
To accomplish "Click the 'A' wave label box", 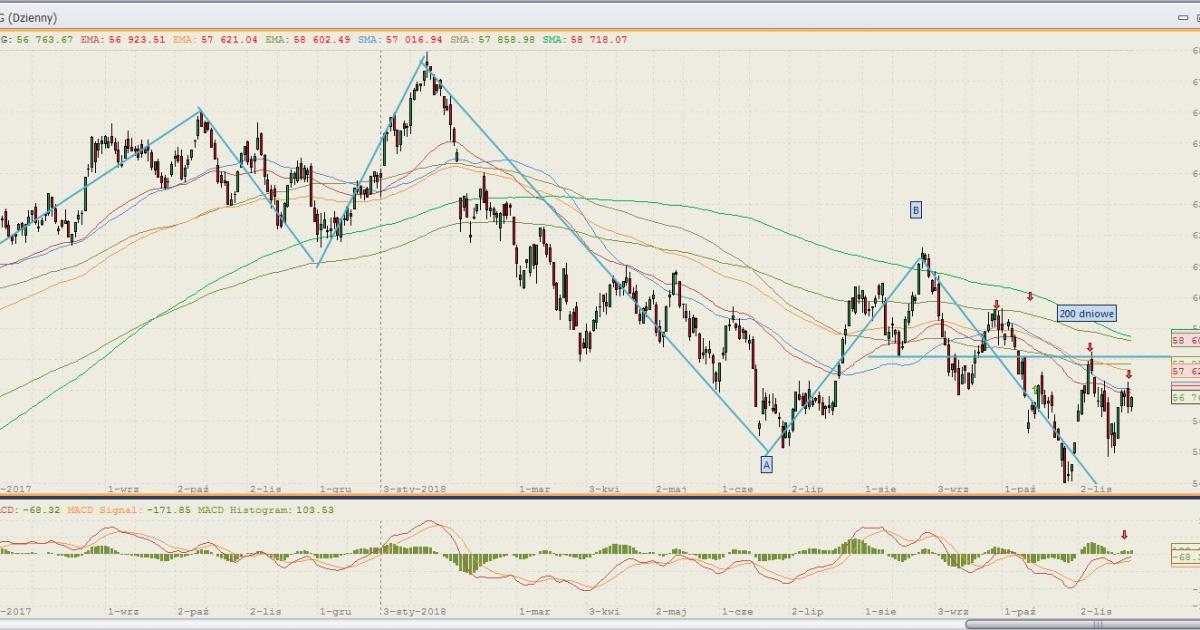I will 767,464.
